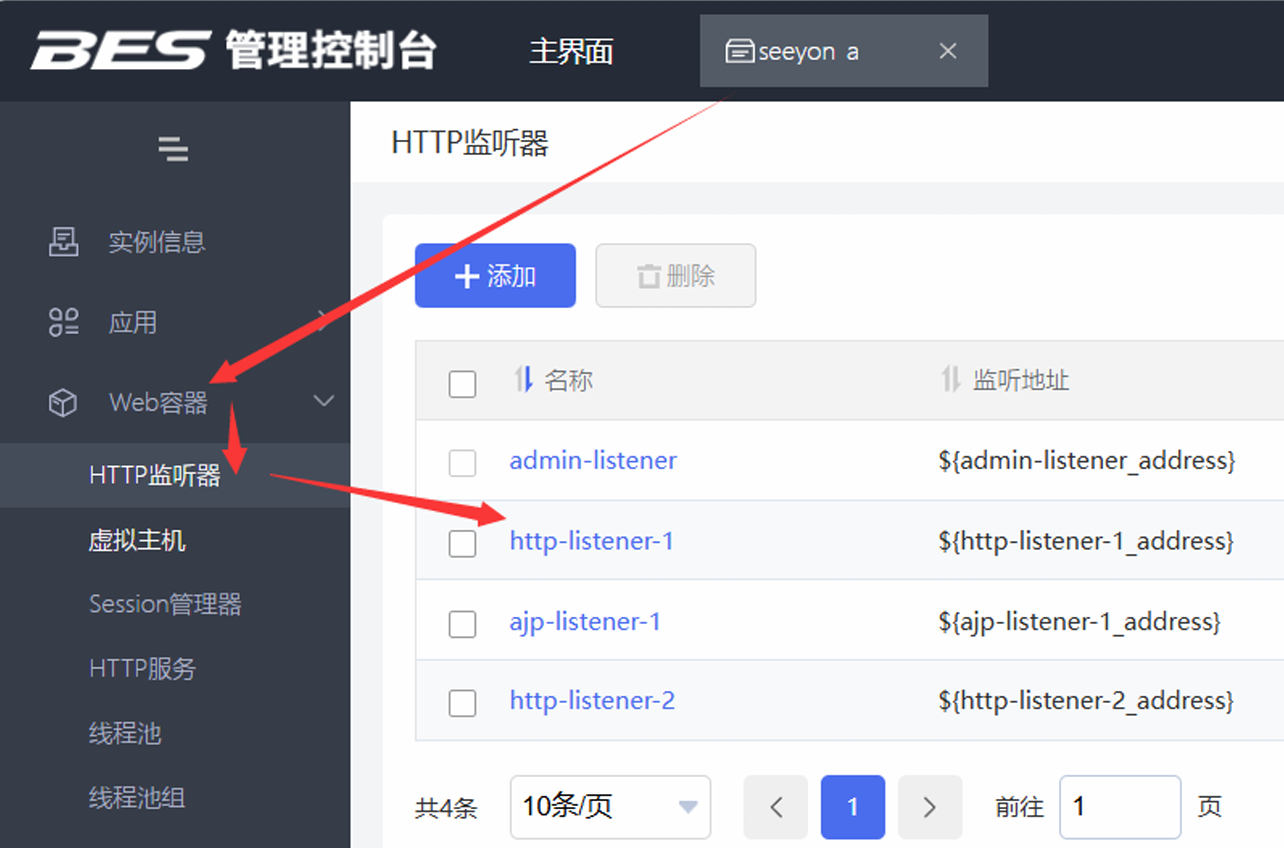
Task: Click the ${http-listener-2_address} cell
Action: (x=1086, y=701)
